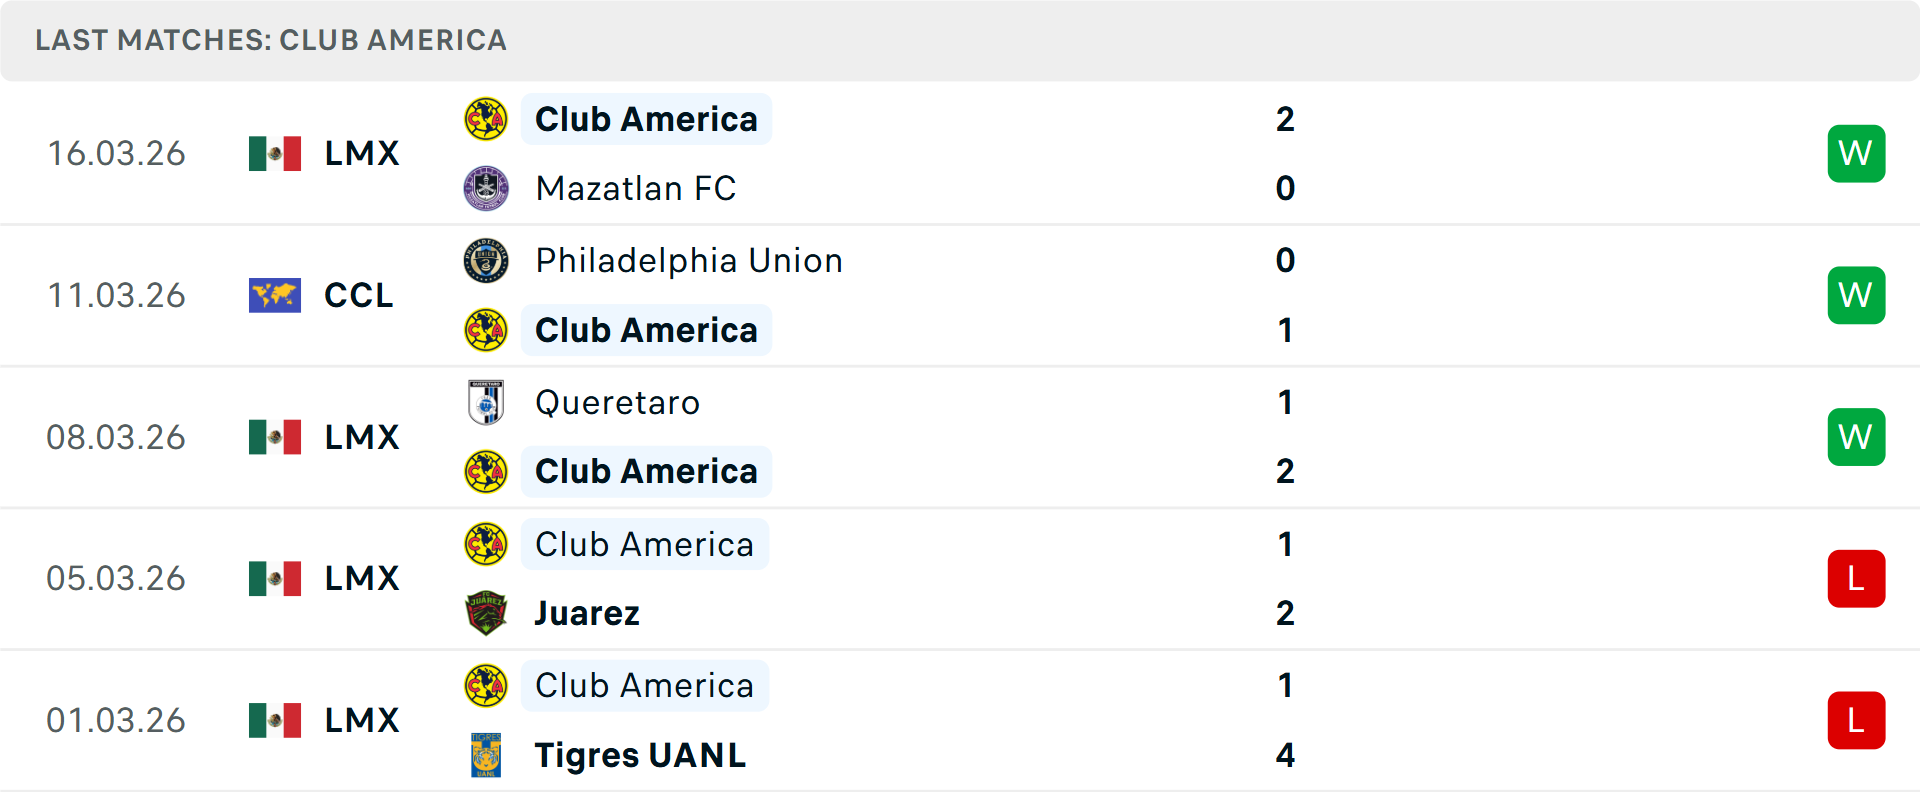Click the red L badge for Juarez match
Screen dimensions: 1920x792
click(1856, 578)
